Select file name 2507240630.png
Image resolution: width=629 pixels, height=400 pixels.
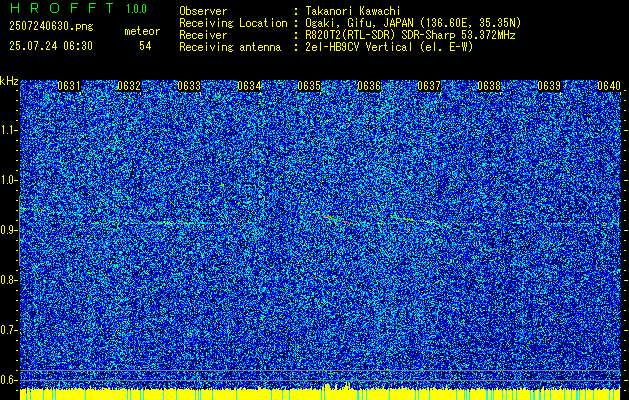pyautogui.click(x=51, y=27)
